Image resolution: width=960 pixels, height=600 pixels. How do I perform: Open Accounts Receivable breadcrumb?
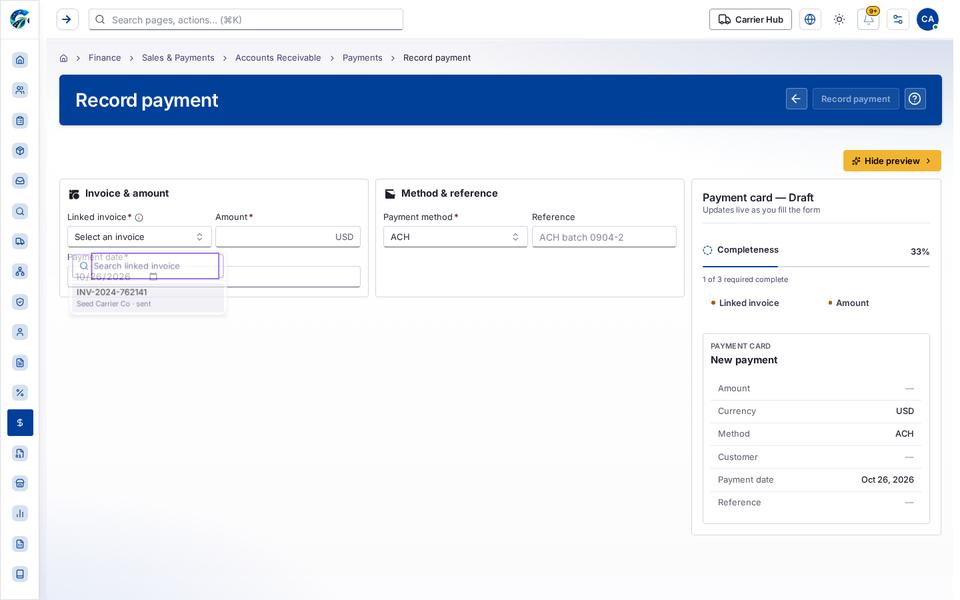(x=278, y=58)
